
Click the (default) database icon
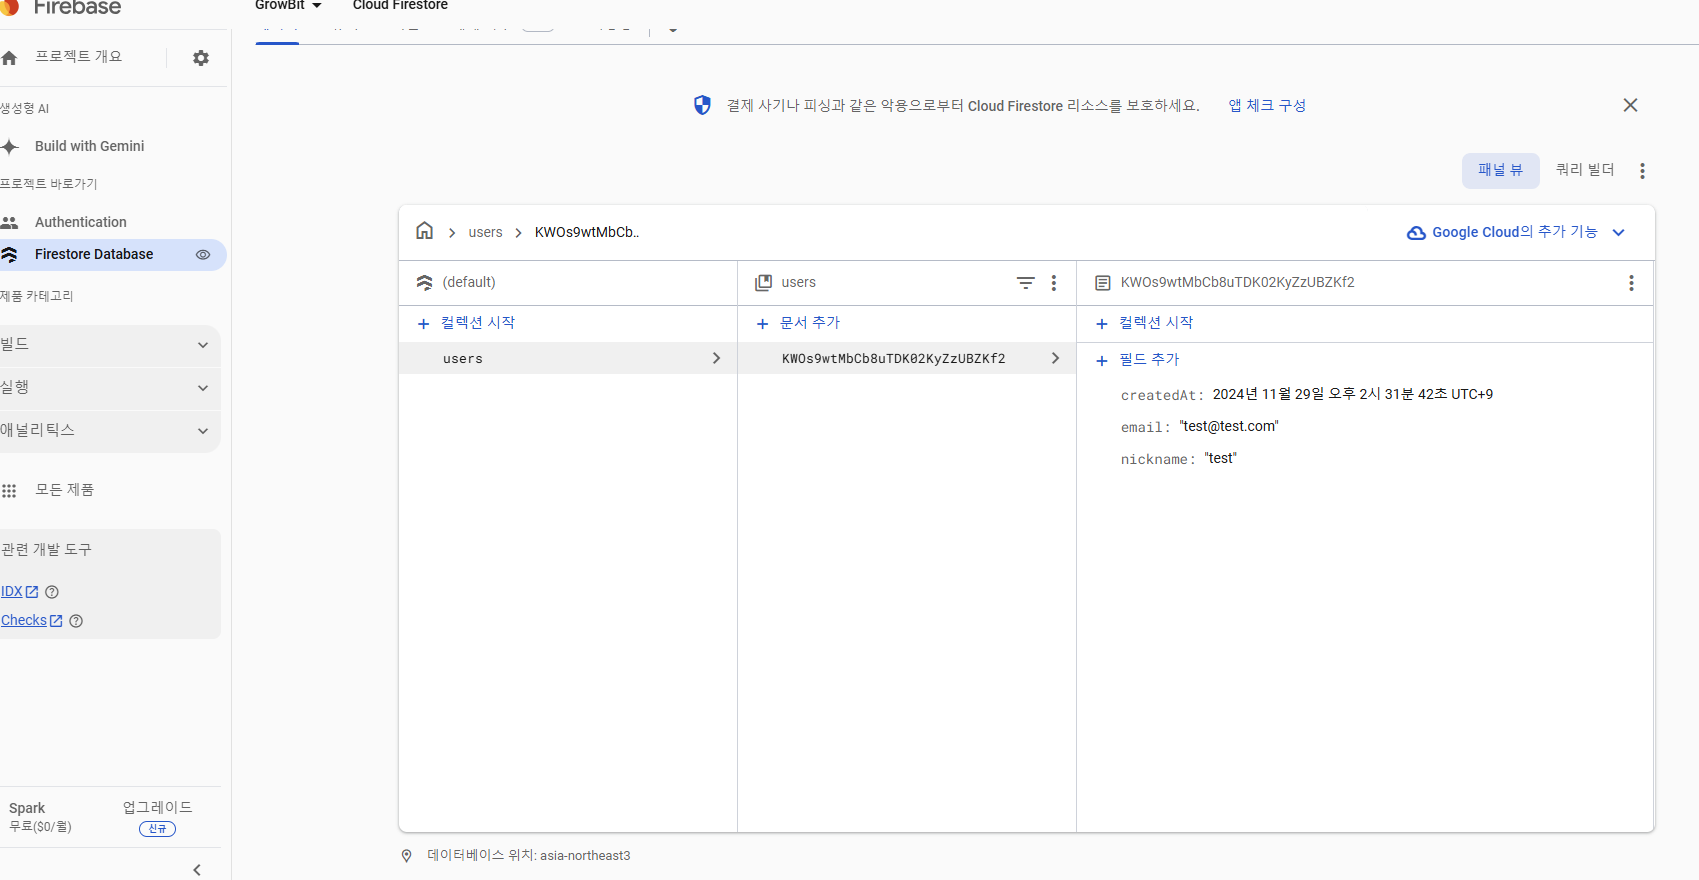[x=425, y=283]
